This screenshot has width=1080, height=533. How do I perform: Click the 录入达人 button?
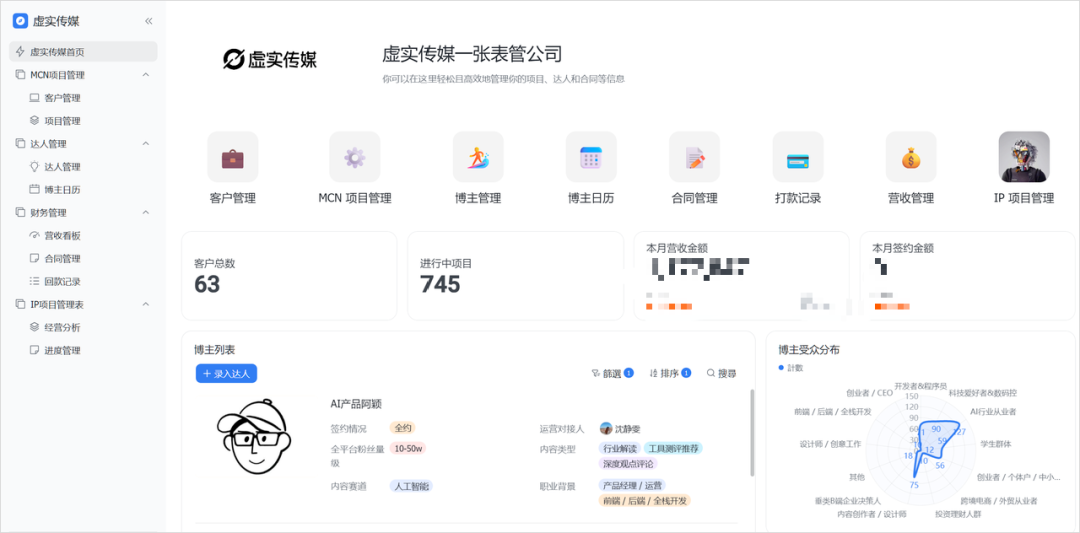pos(226,374)
